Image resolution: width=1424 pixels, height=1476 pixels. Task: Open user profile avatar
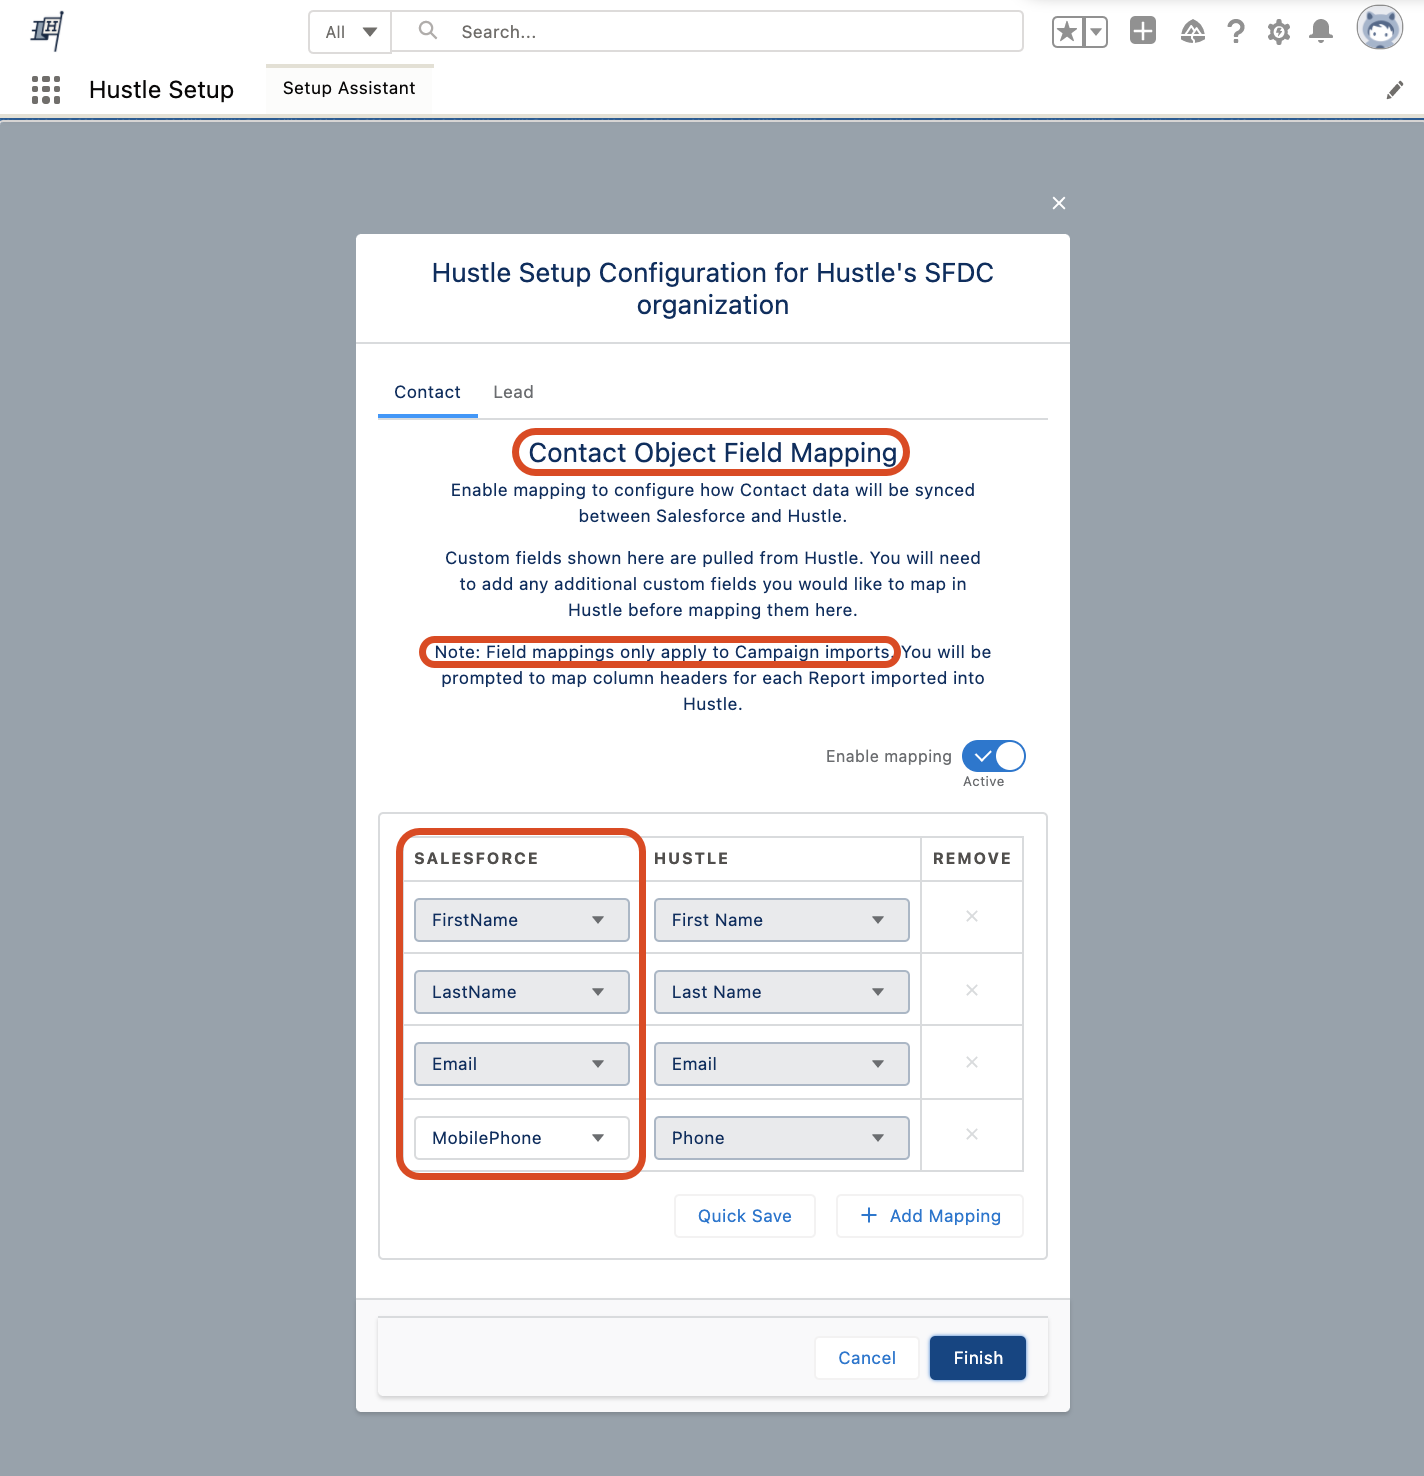point(1380,28)
